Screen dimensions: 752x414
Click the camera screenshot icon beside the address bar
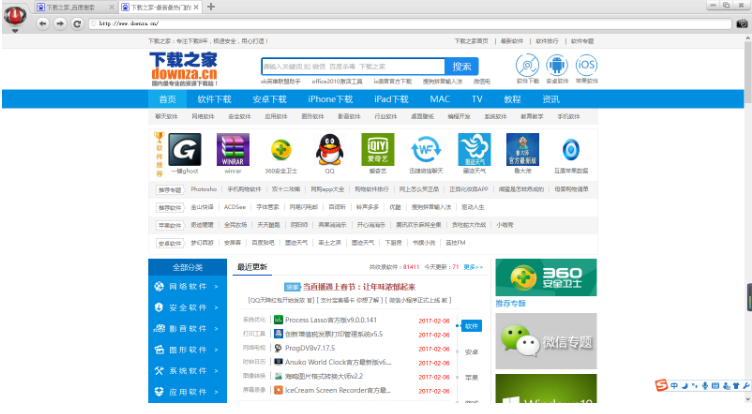point(742,24)
